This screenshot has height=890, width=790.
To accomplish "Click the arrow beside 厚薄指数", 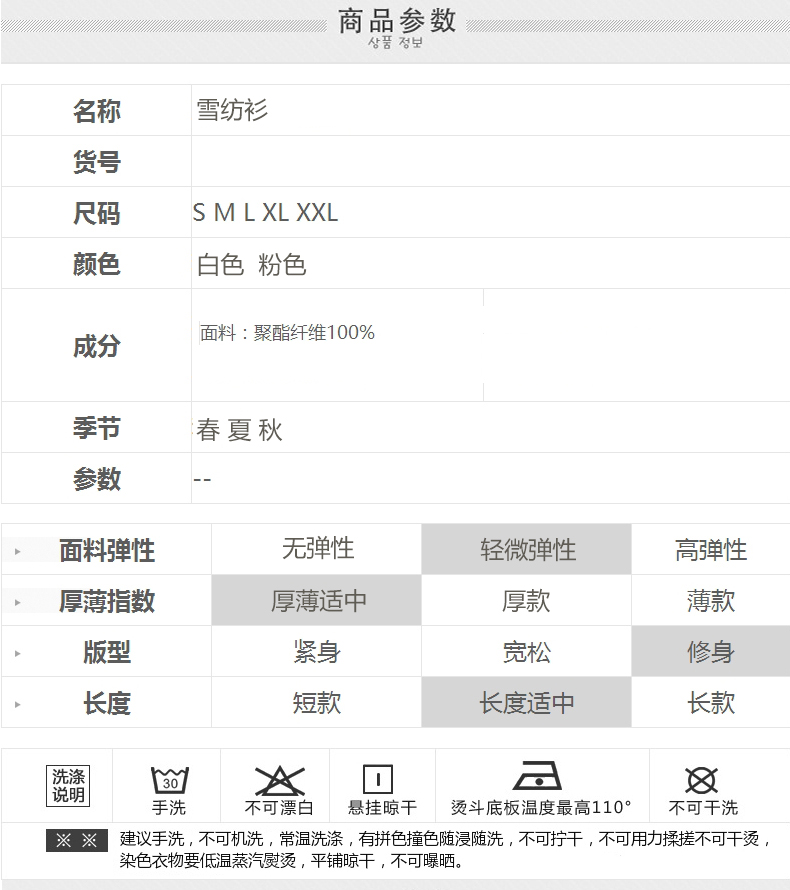I will [17, 602].
